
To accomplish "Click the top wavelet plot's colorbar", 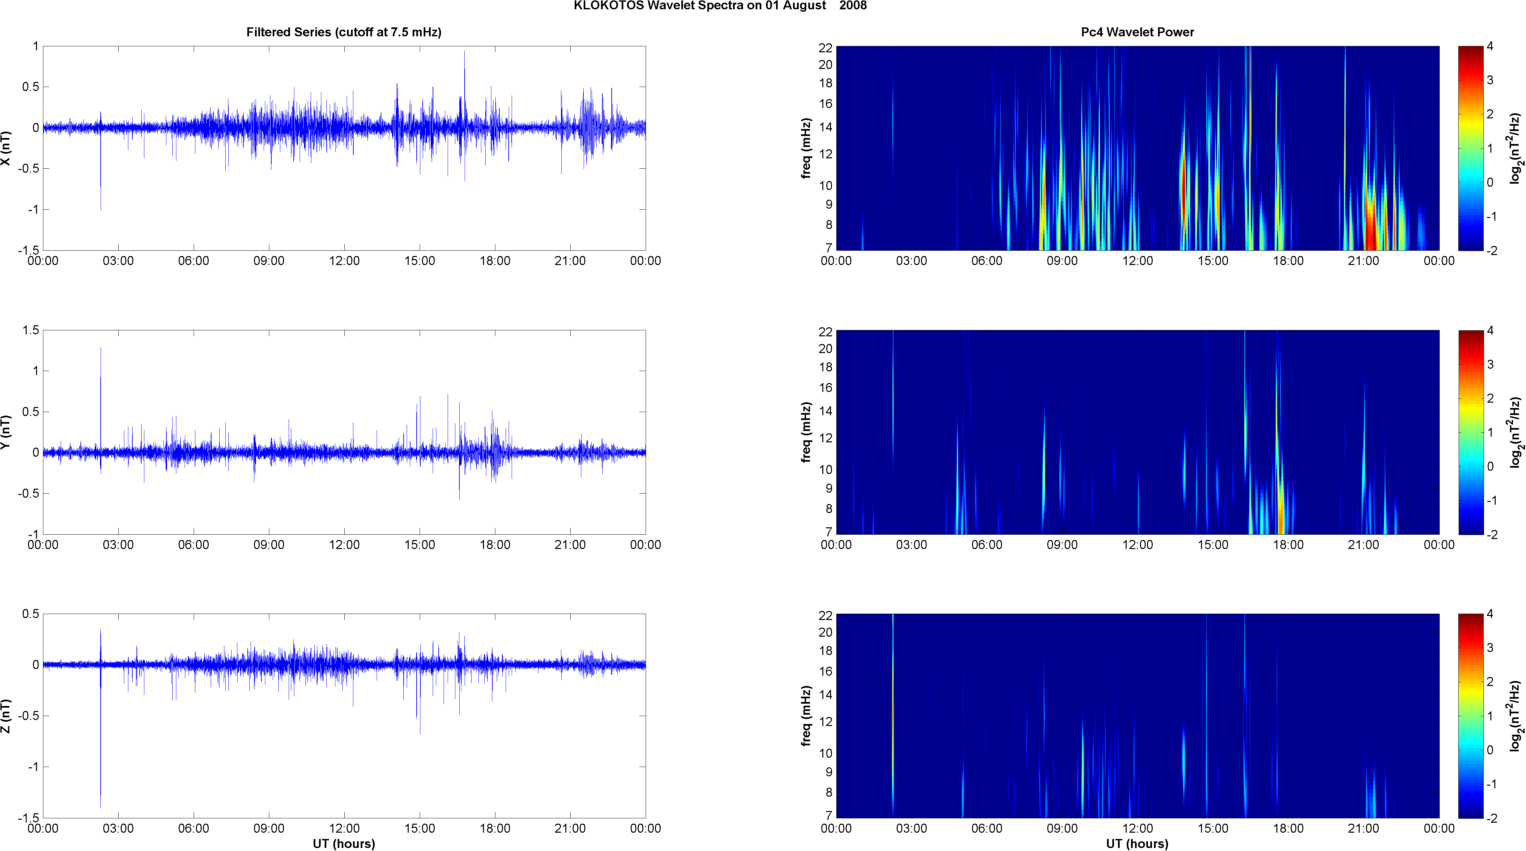I will [1470, 148].
